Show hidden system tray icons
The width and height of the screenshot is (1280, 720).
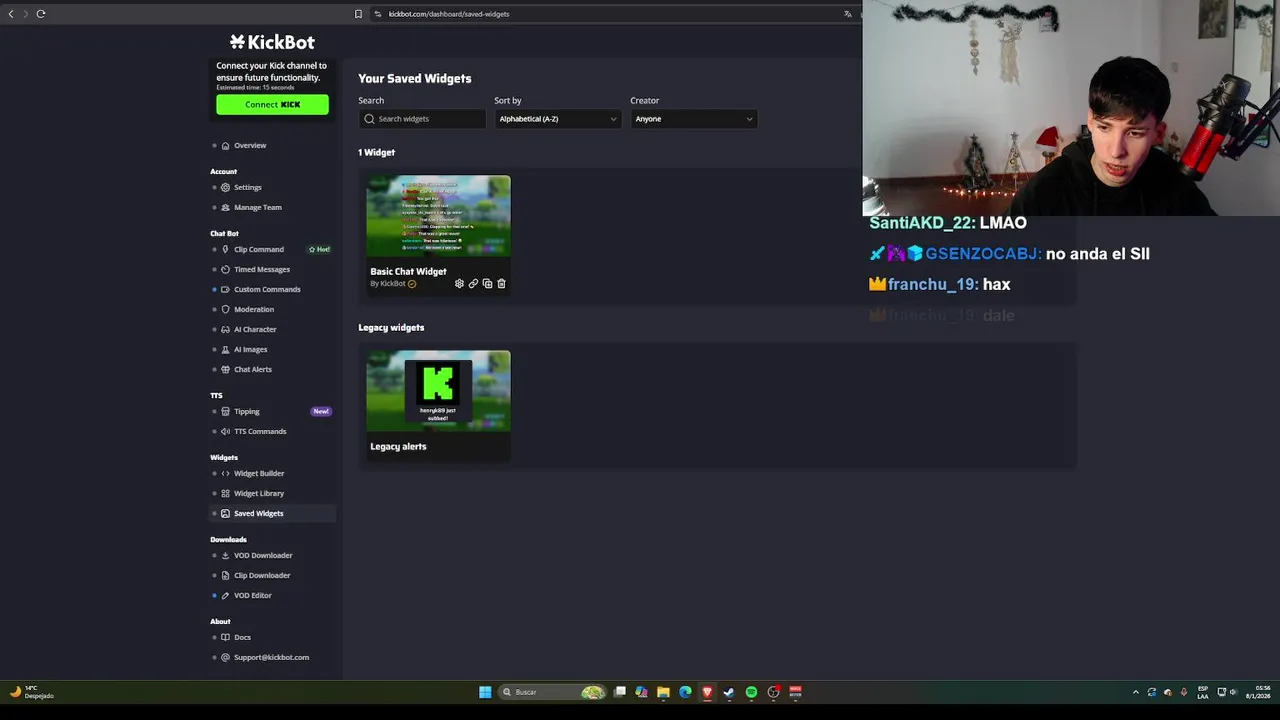[x=1135, y=692]
